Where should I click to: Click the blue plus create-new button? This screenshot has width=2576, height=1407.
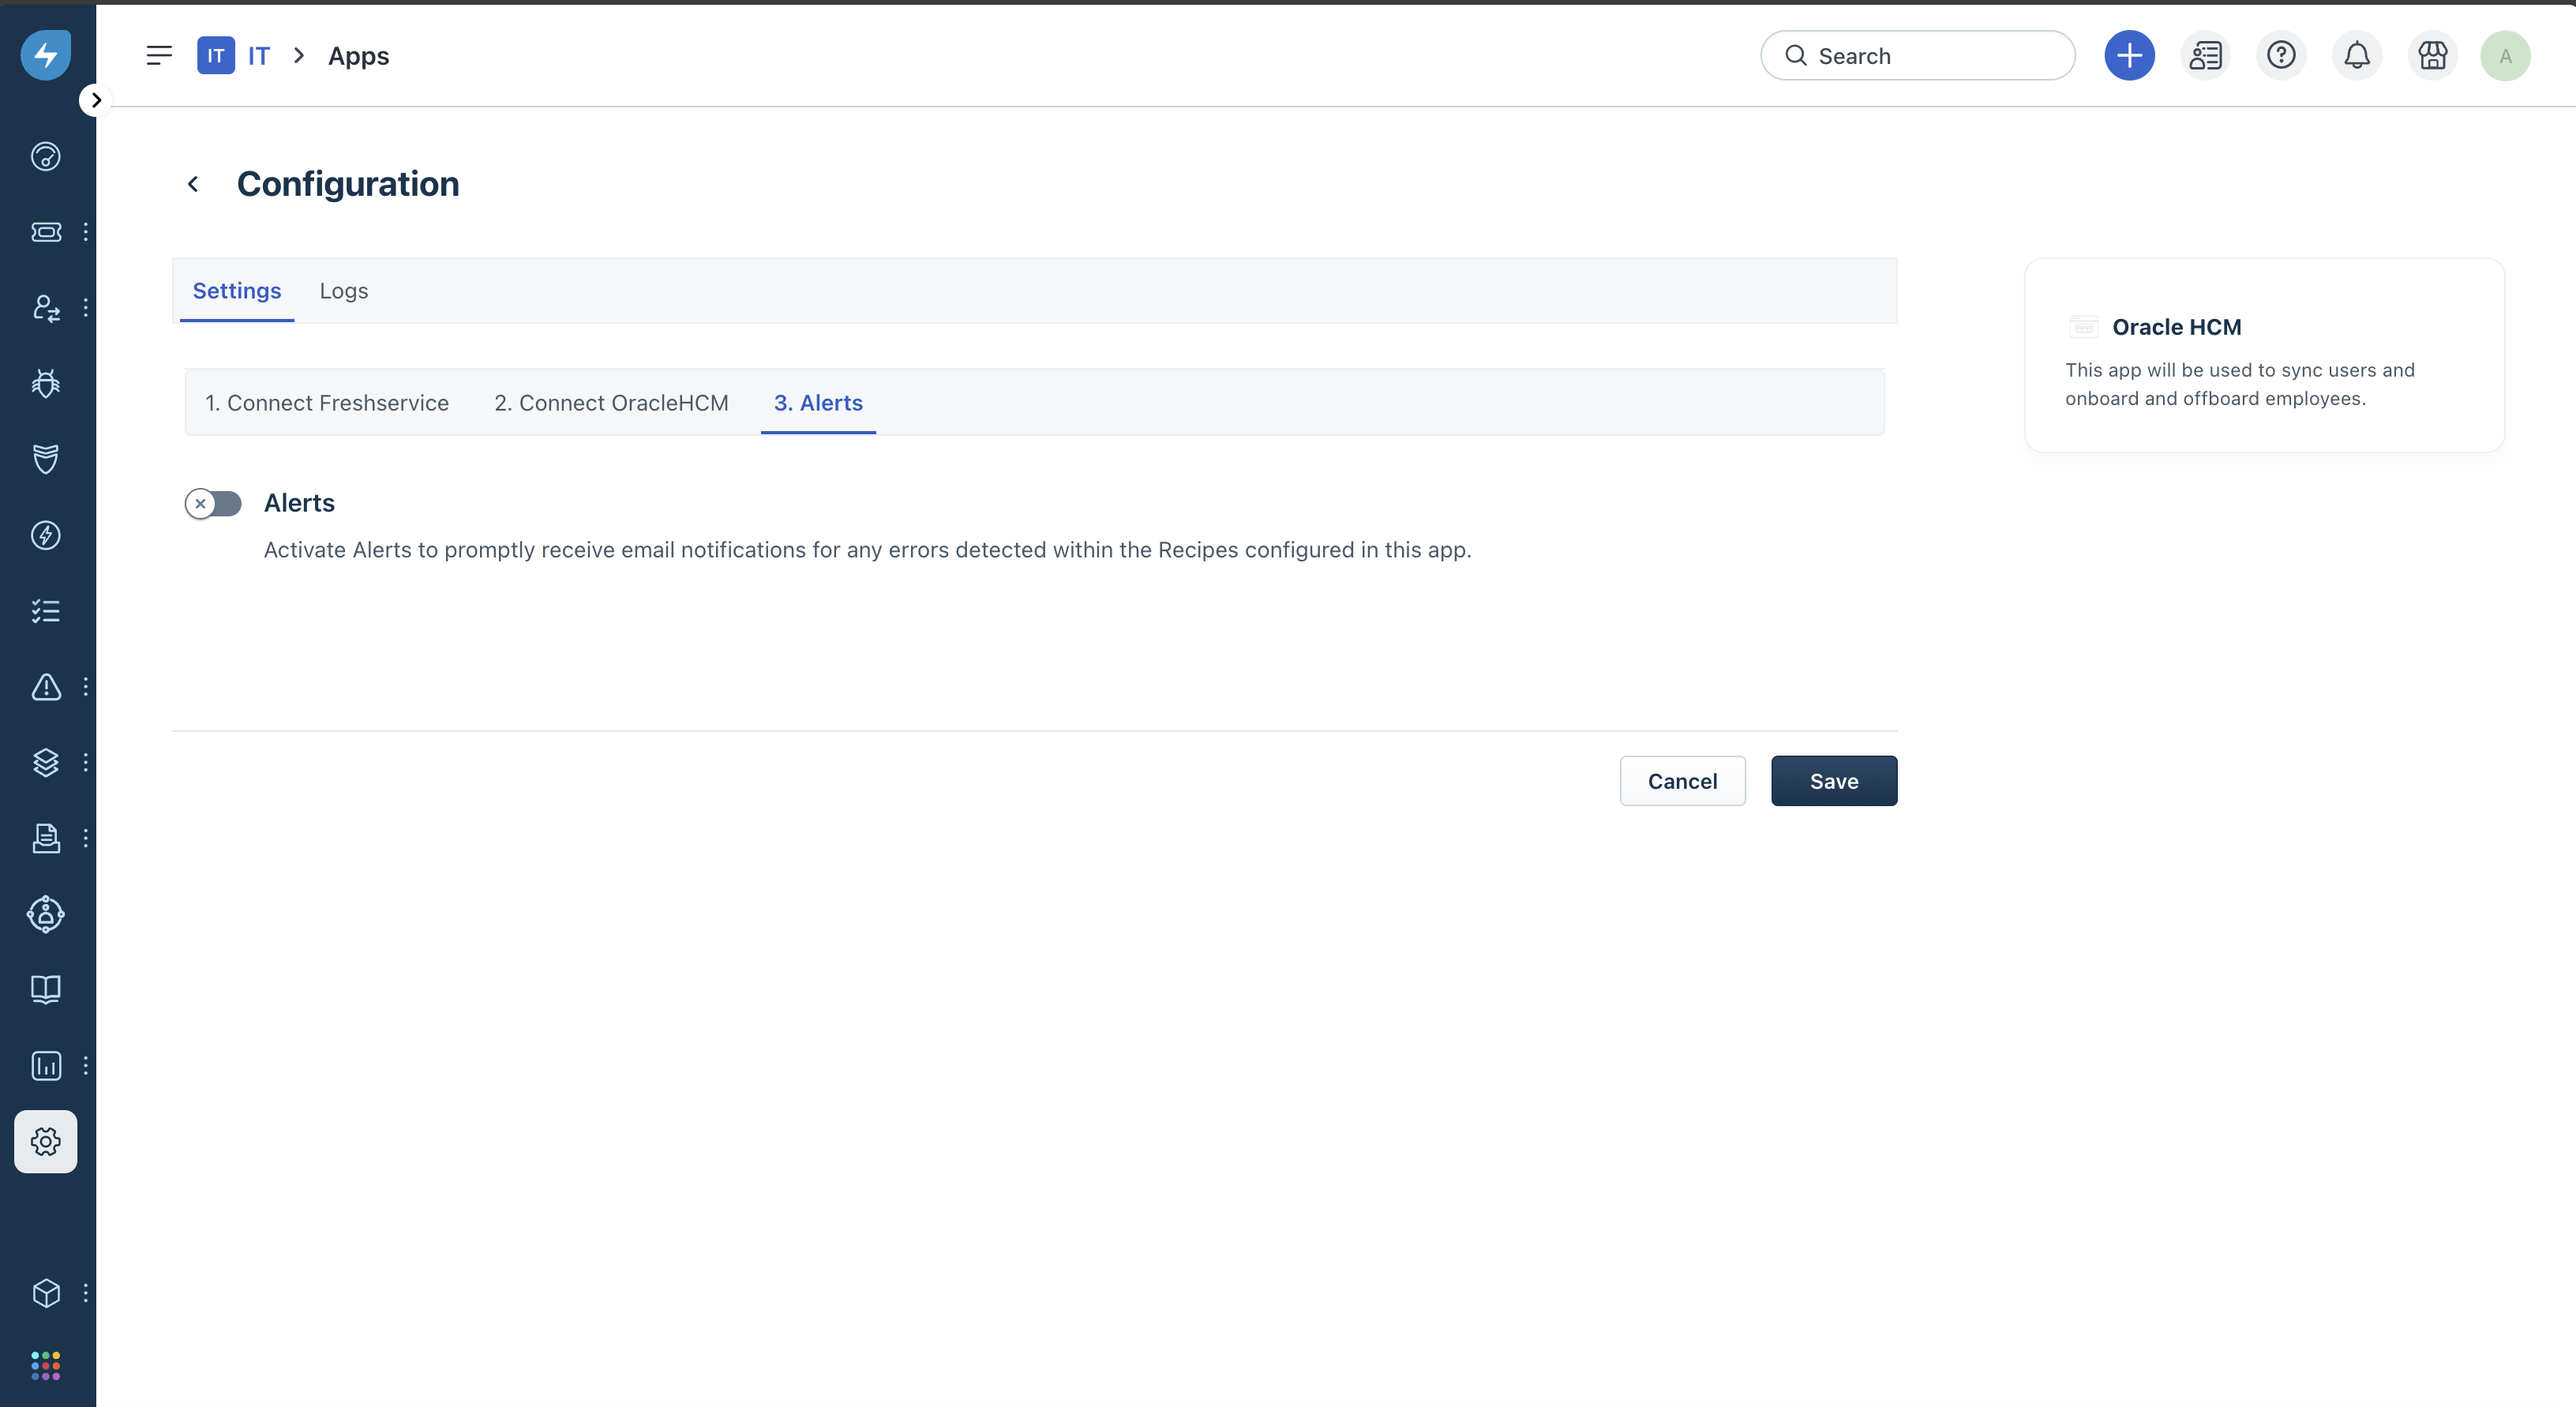tap(2129, 56)
